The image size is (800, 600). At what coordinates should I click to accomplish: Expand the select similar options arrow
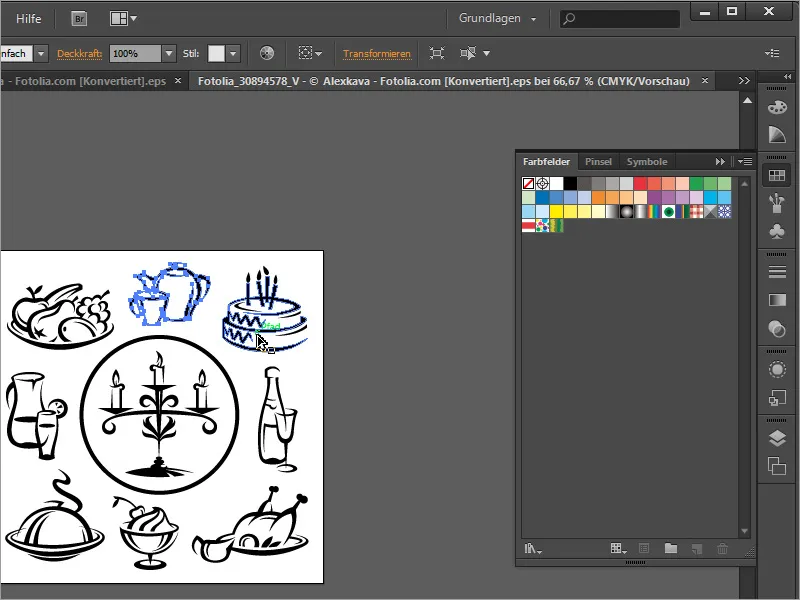click(x=486, y=53)
